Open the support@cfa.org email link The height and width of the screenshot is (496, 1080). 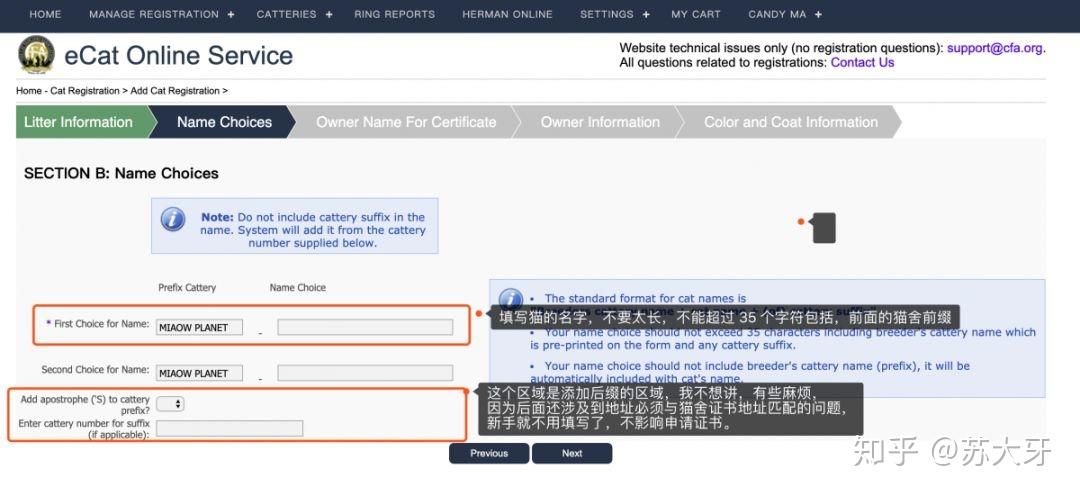click(x=995, y=48)
